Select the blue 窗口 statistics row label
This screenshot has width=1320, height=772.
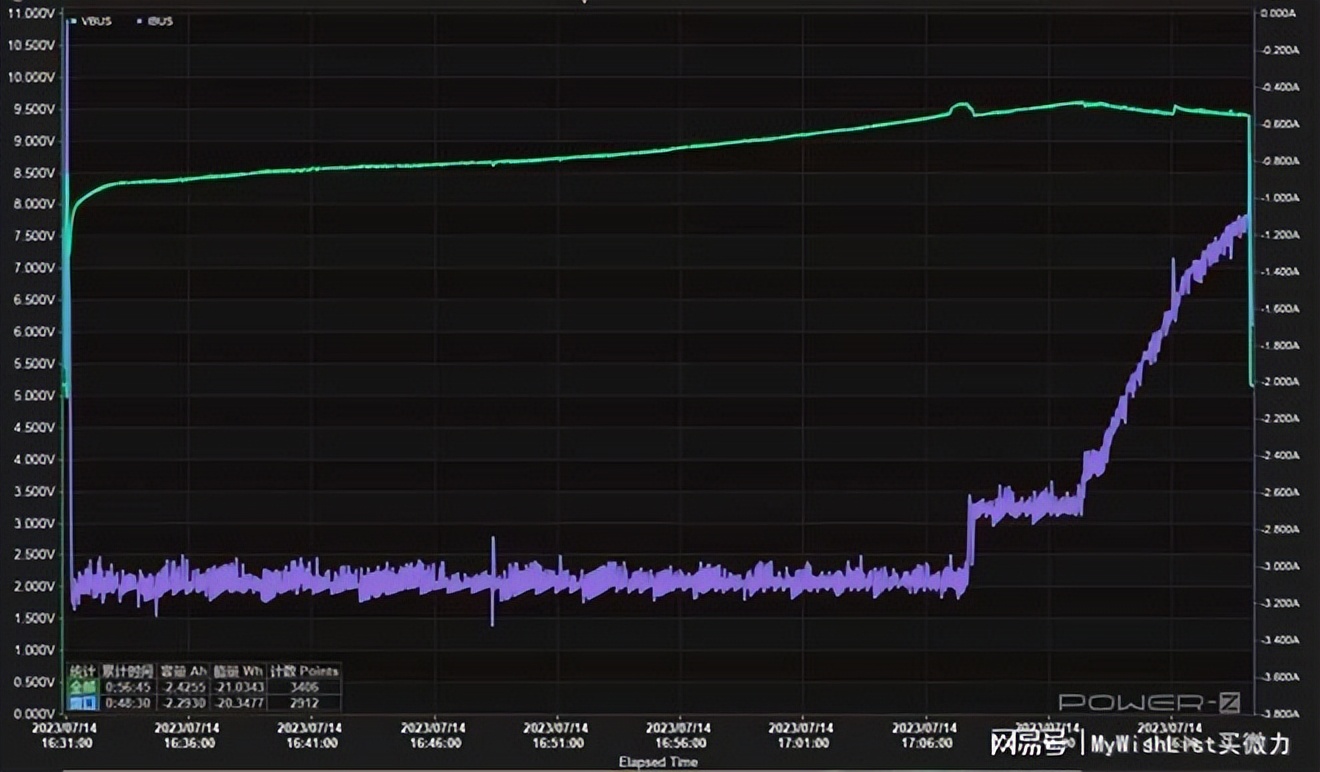click(81, 702)
